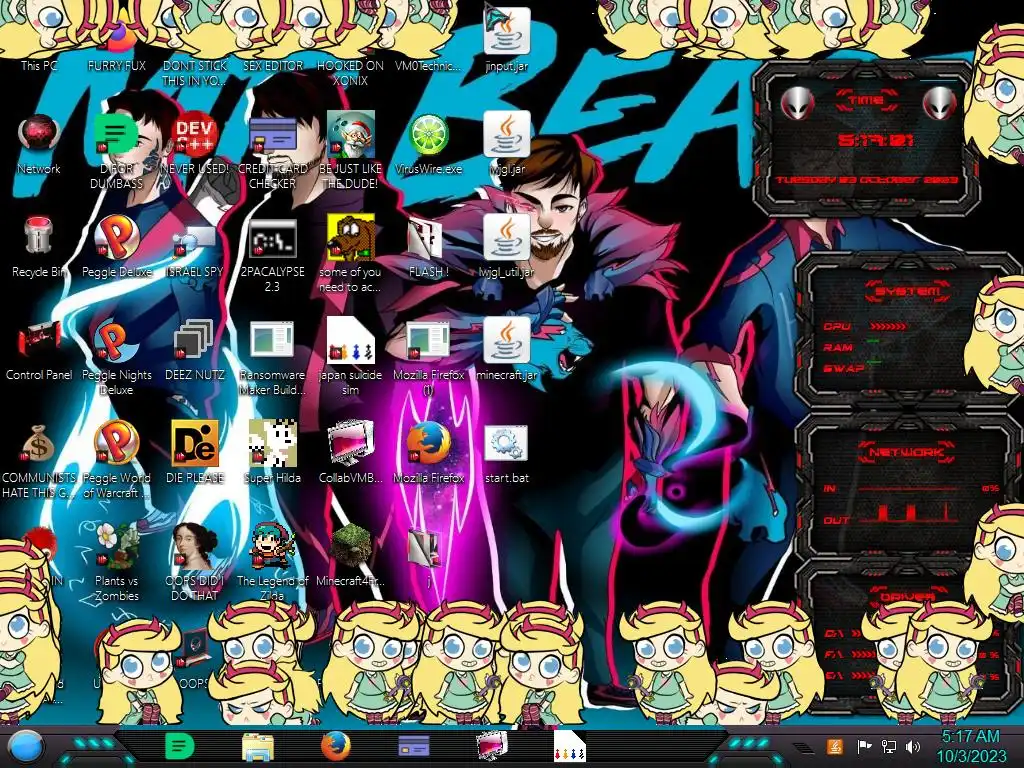Open the Mozilla Firefox (1) shortcut

[428, 358]
